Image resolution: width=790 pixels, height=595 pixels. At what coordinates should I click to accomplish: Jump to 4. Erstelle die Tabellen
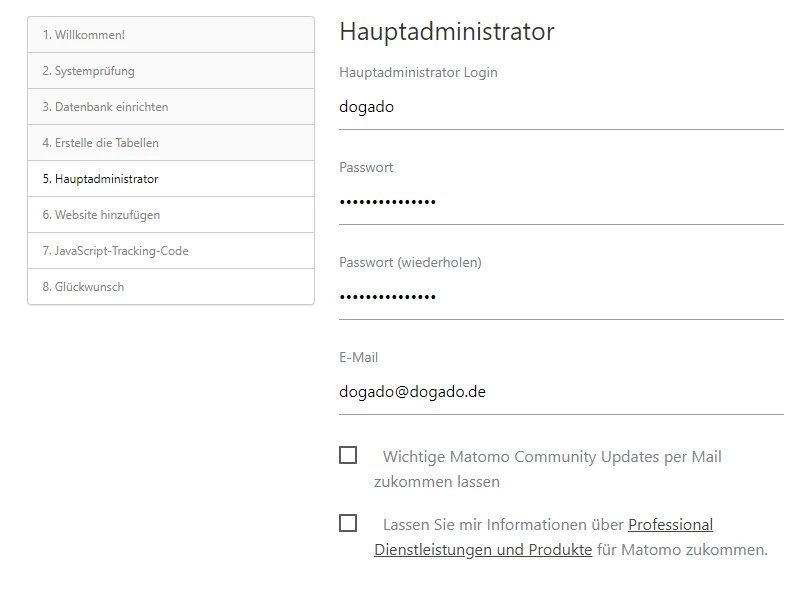coord(100,143)
